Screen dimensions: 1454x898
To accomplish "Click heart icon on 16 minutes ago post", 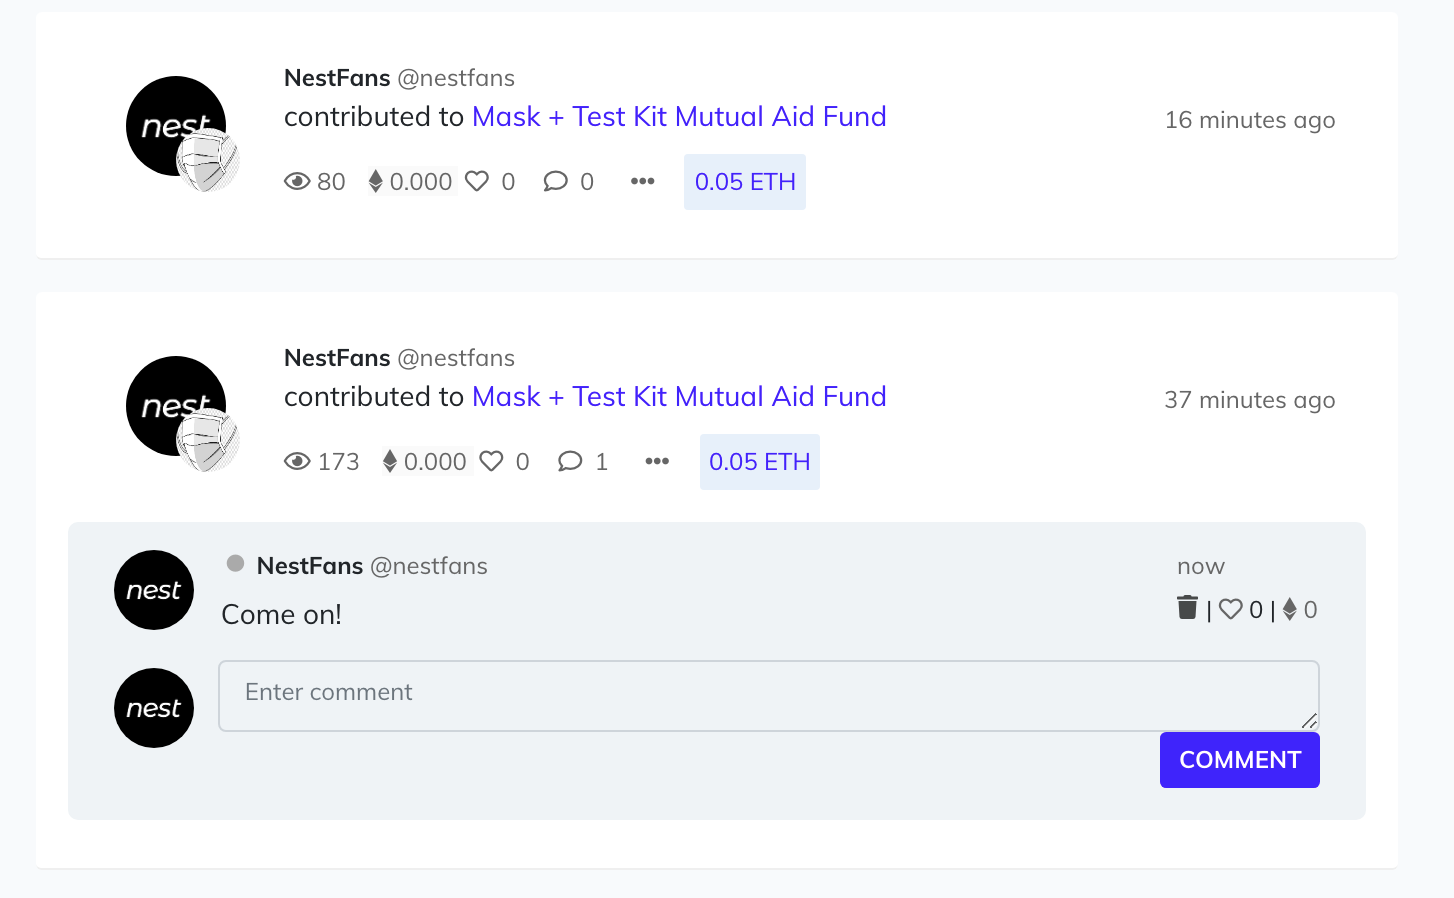I will 477,181.
